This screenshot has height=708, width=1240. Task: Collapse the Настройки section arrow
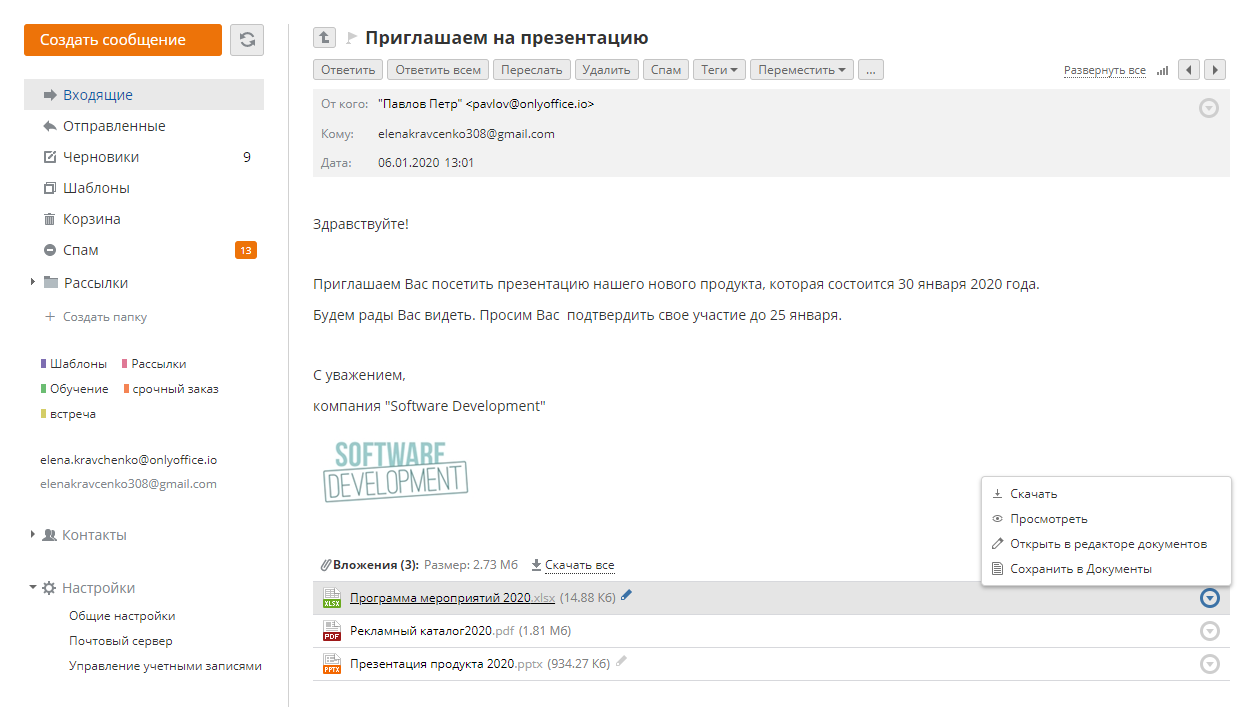pyautogui.click(x=33, y=588)
